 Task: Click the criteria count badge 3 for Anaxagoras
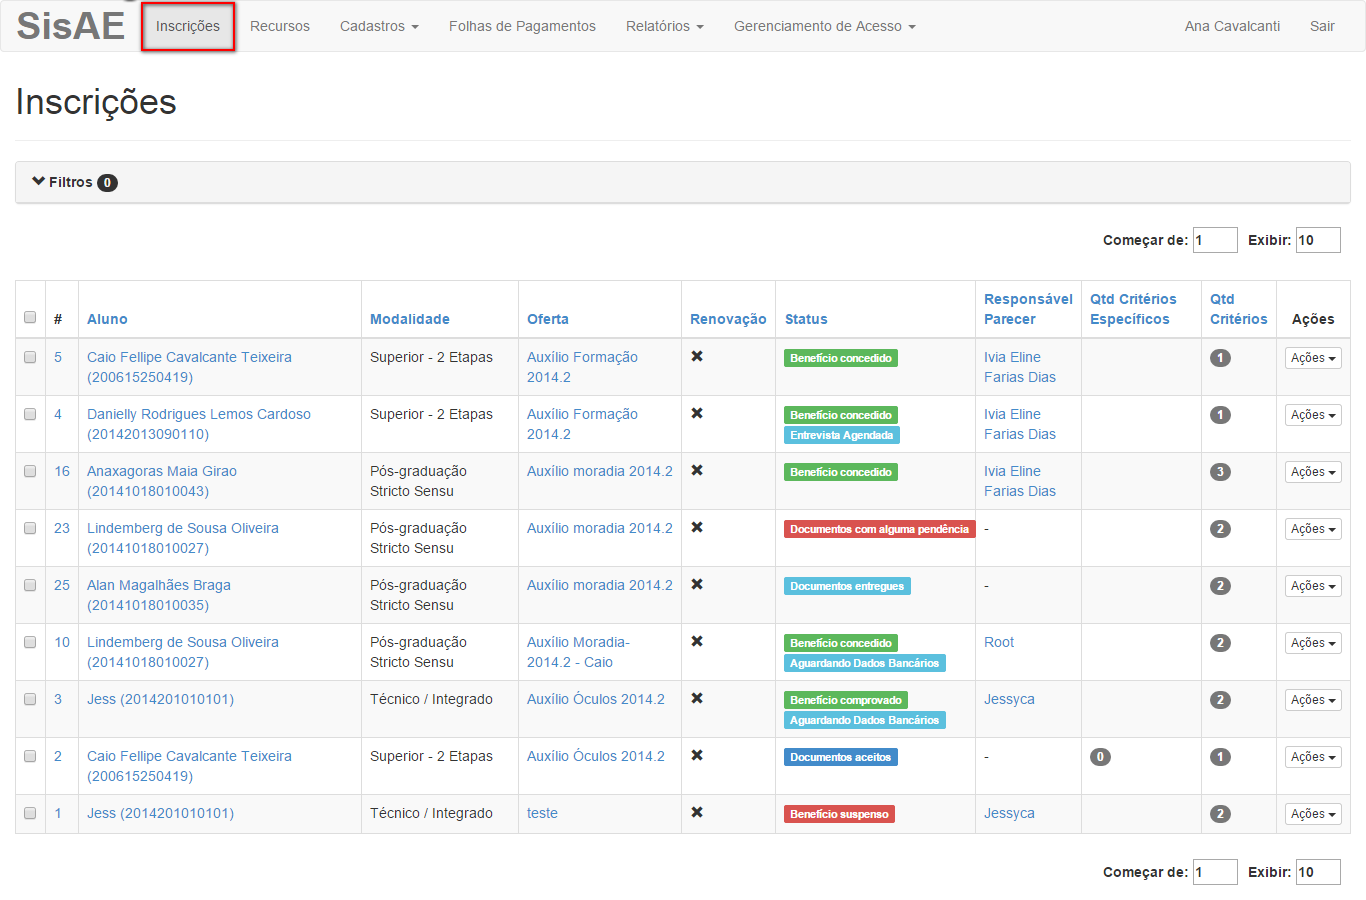[1220, 472]
